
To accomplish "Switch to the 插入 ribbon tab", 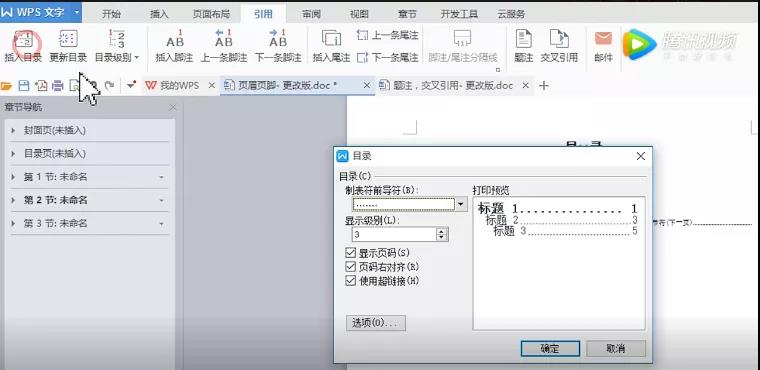I will 159,14.
